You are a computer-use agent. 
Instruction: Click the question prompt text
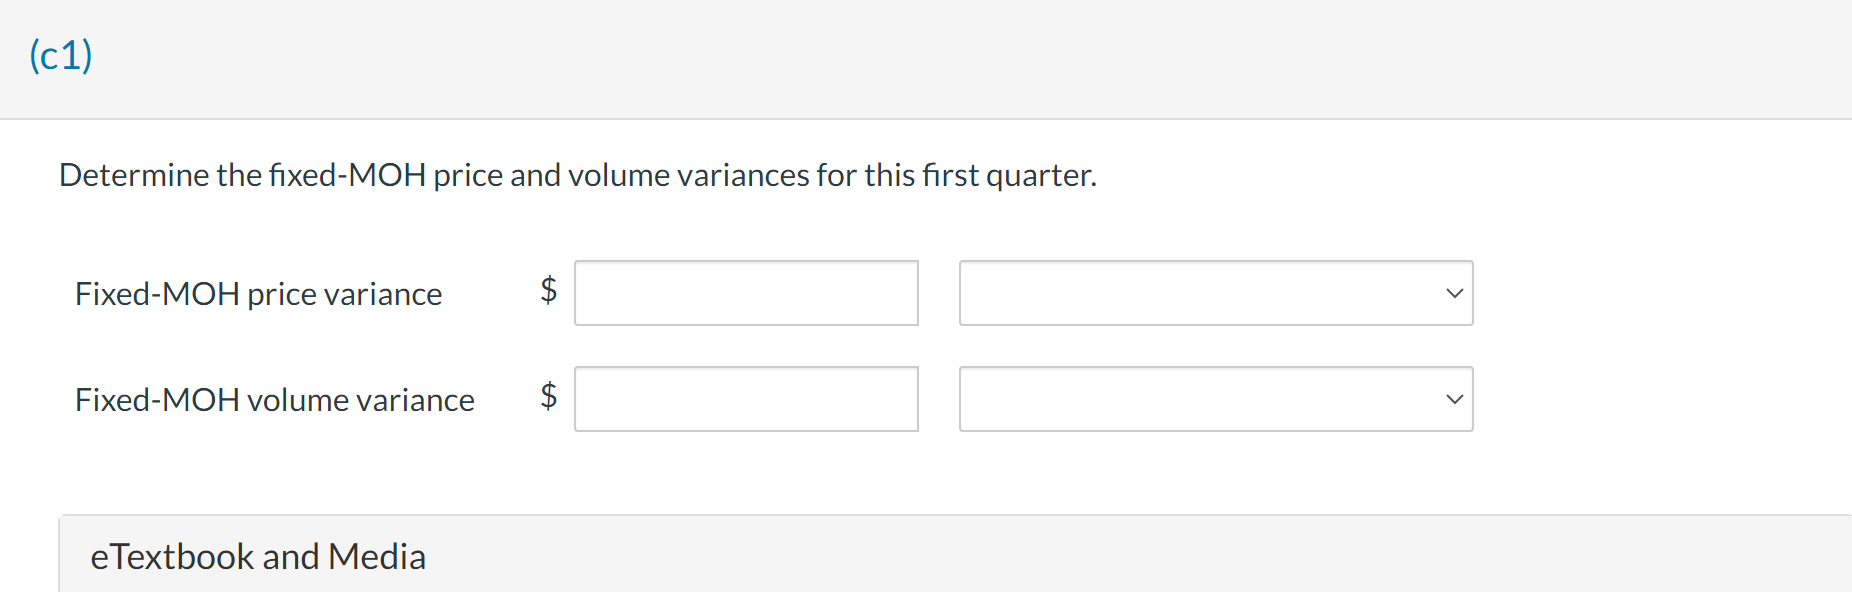[x=578, y=175]
